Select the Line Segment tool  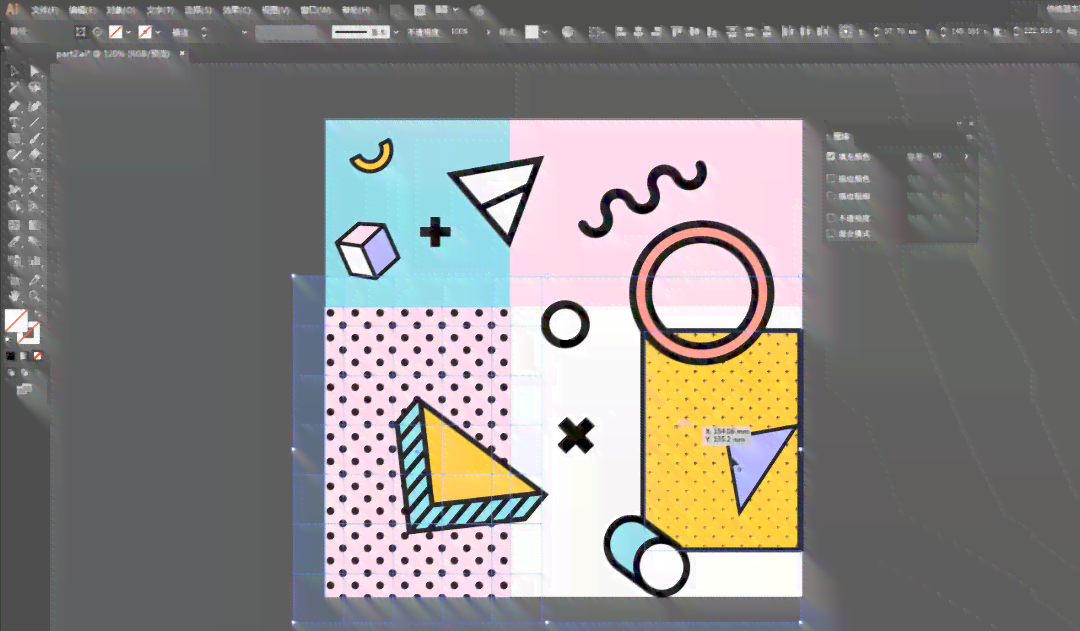click(35, 123)
